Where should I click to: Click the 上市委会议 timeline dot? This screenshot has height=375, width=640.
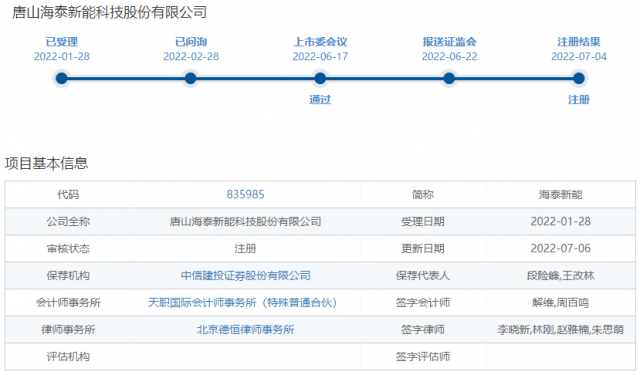[320, 78]
